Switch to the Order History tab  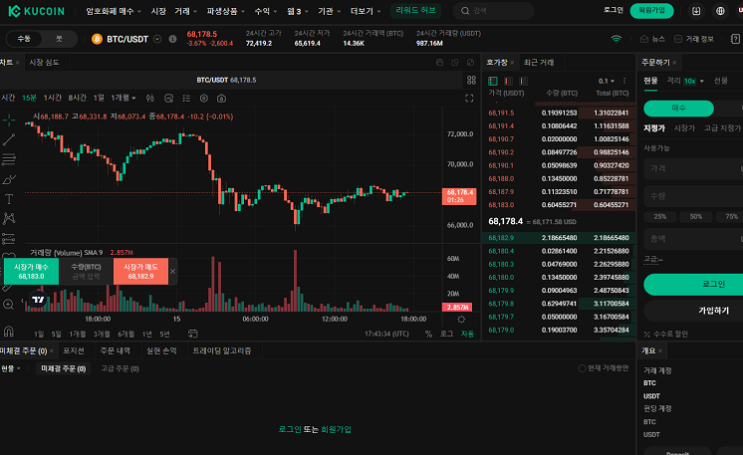coord(115,351)
